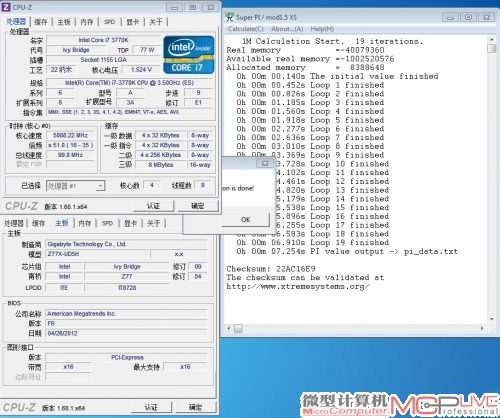Click the 99.8 MHz bus speed value
This screenshot has width=500, height=418.
pos(70,155)
